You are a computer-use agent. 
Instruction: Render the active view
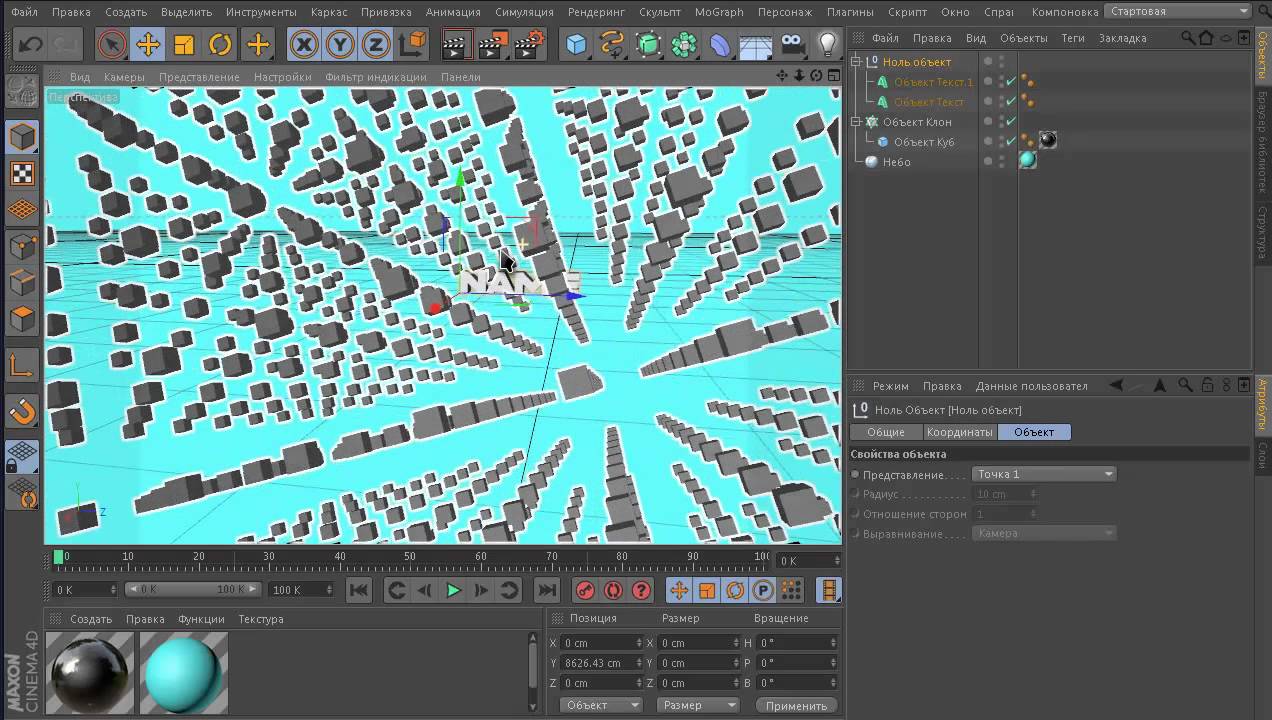(x=456, y=45)
